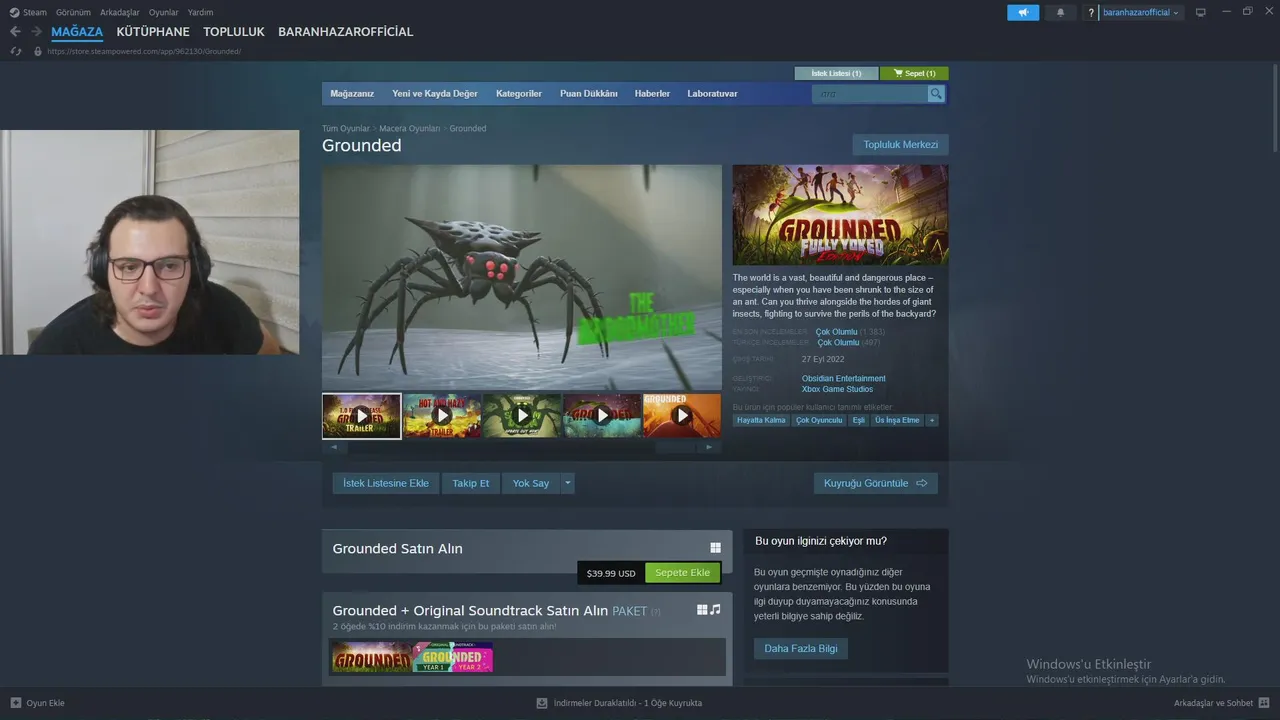This screenshot has width=1280, height=720.
Task: Click Yok Say ignore button
Action: (x=531, y=483)
